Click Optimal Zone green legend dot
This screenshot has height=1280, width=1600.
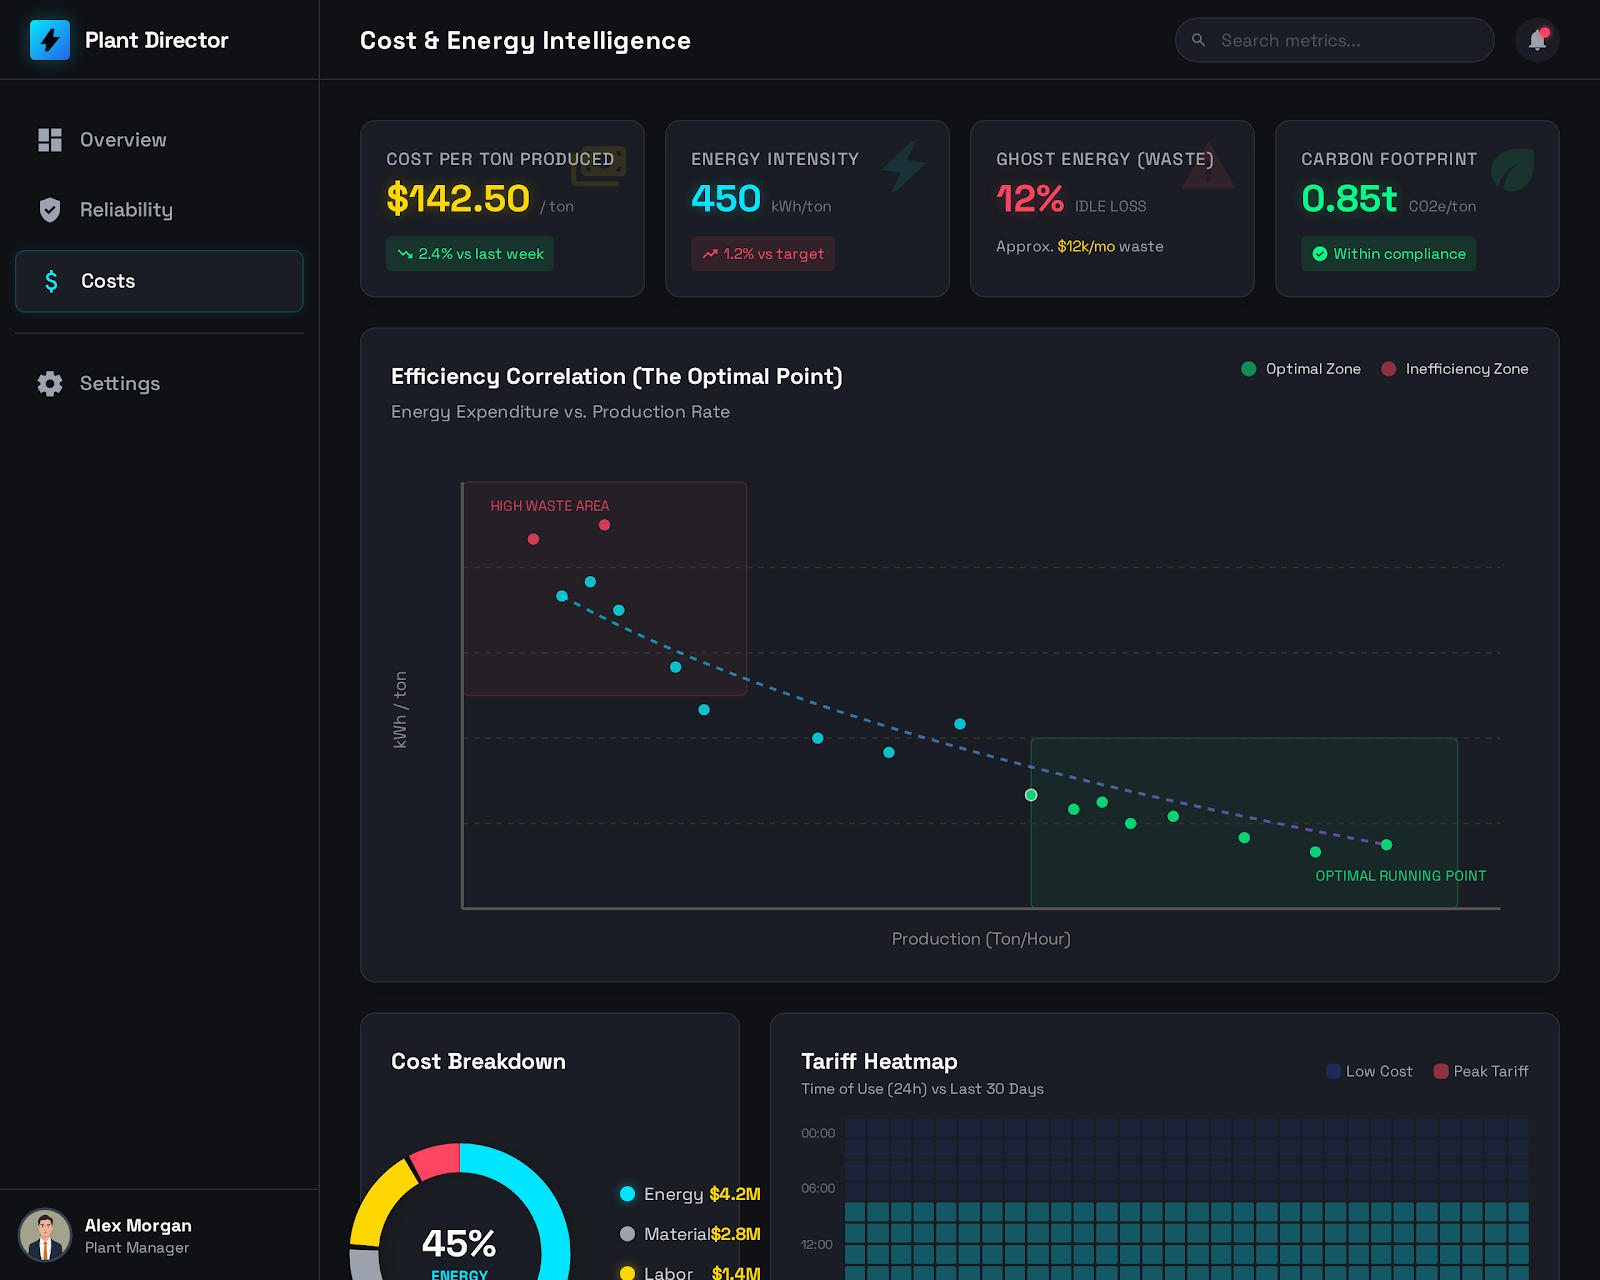pyautogui.click(x=1248, y=369)
